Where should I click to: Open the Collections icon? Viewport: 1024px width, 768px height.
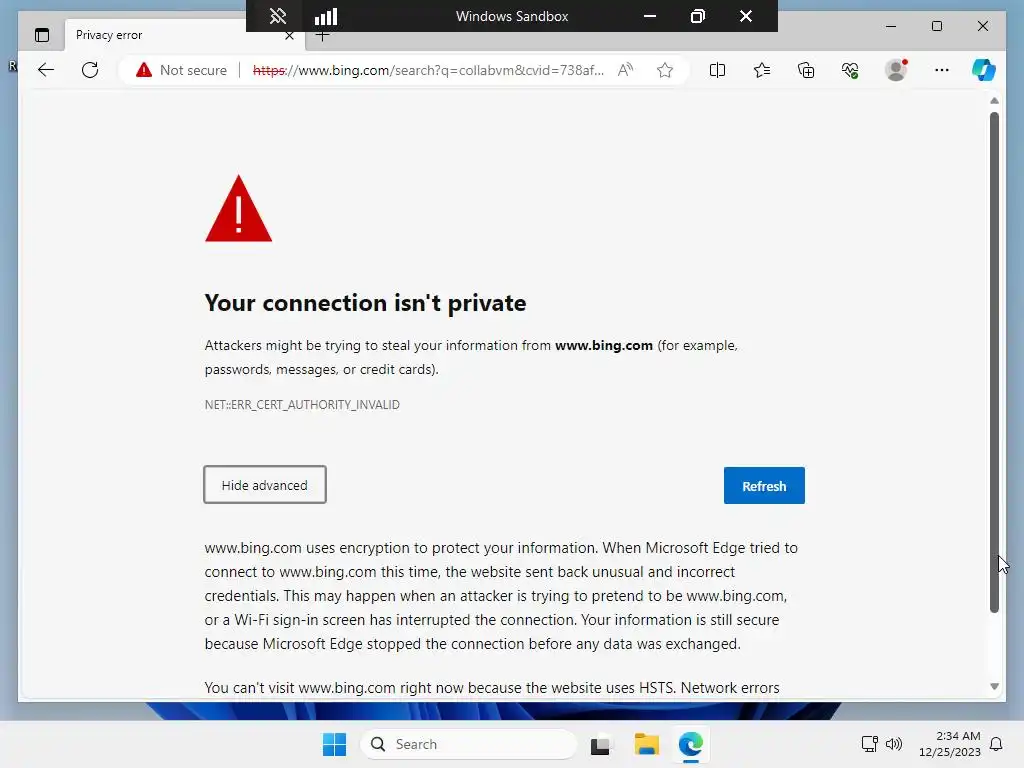(x=806, y=70)
